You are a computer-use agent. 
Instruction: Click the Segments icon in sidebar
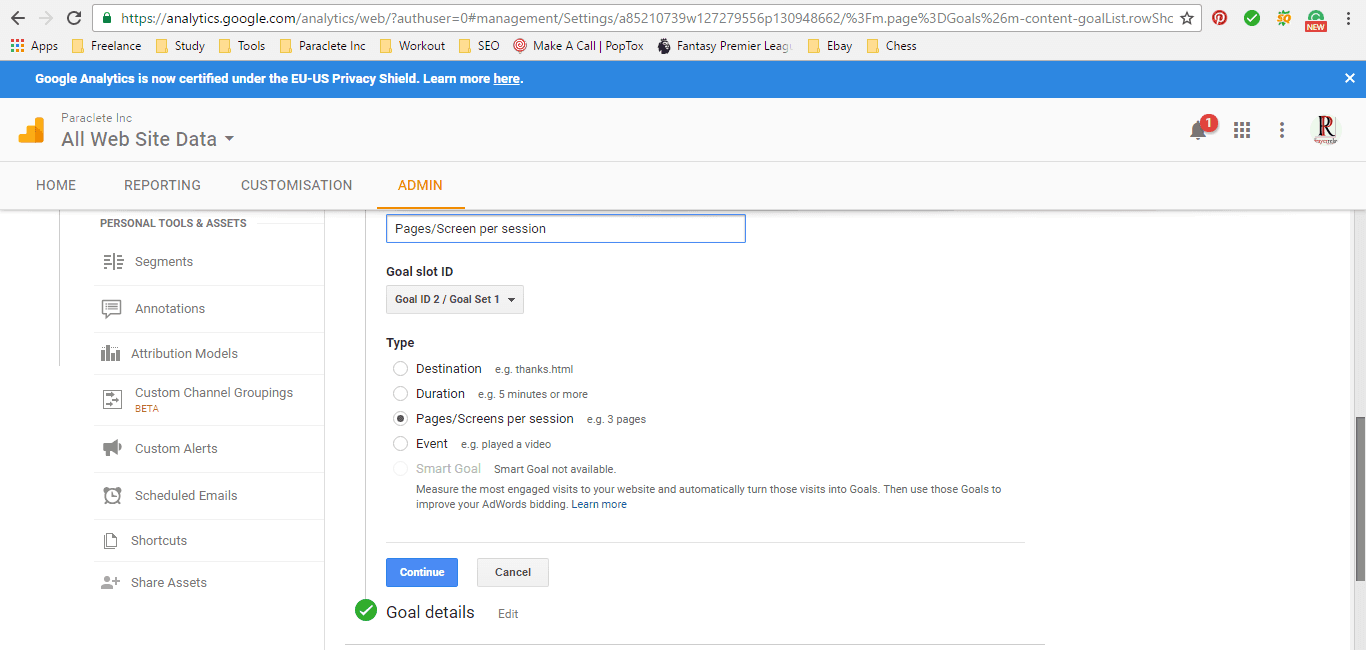pos(113,262)
